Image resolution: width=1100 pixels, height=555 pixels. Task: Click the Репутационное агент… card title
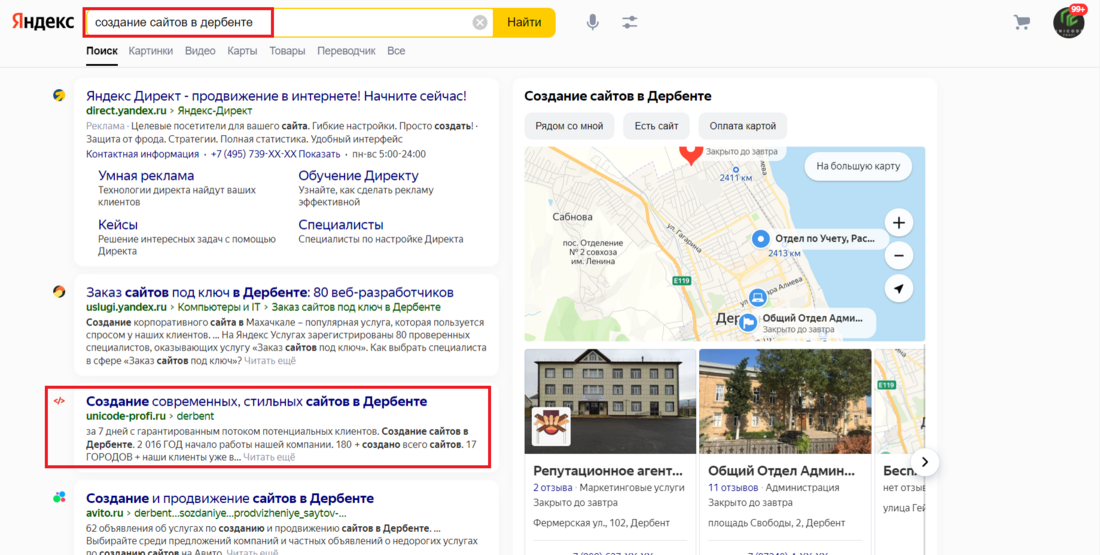click(608, 471)
